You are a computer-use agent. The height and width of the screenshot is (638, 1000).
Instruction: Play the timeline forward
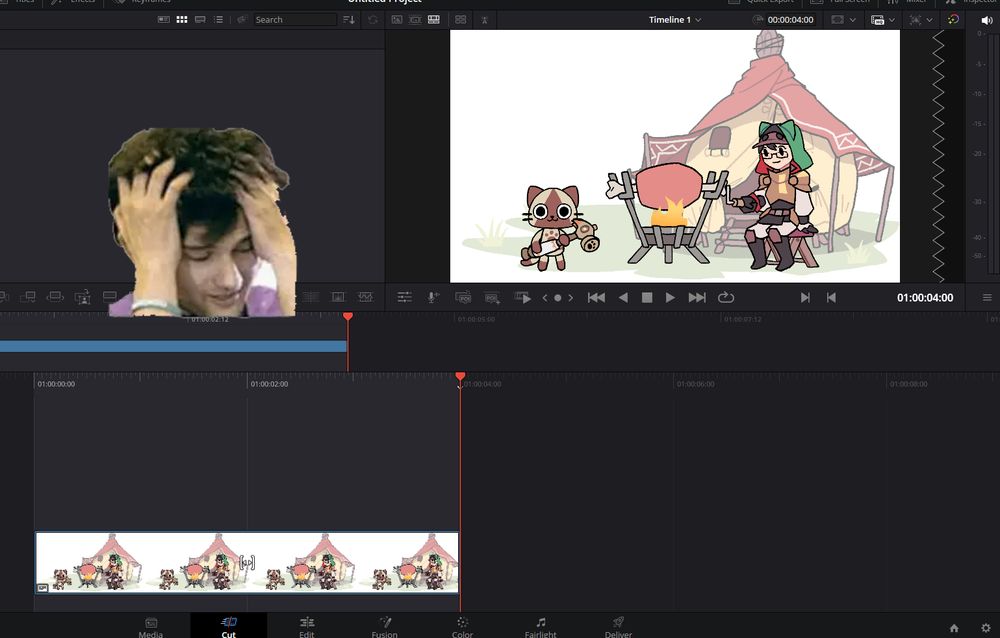(x=670, y=297)
